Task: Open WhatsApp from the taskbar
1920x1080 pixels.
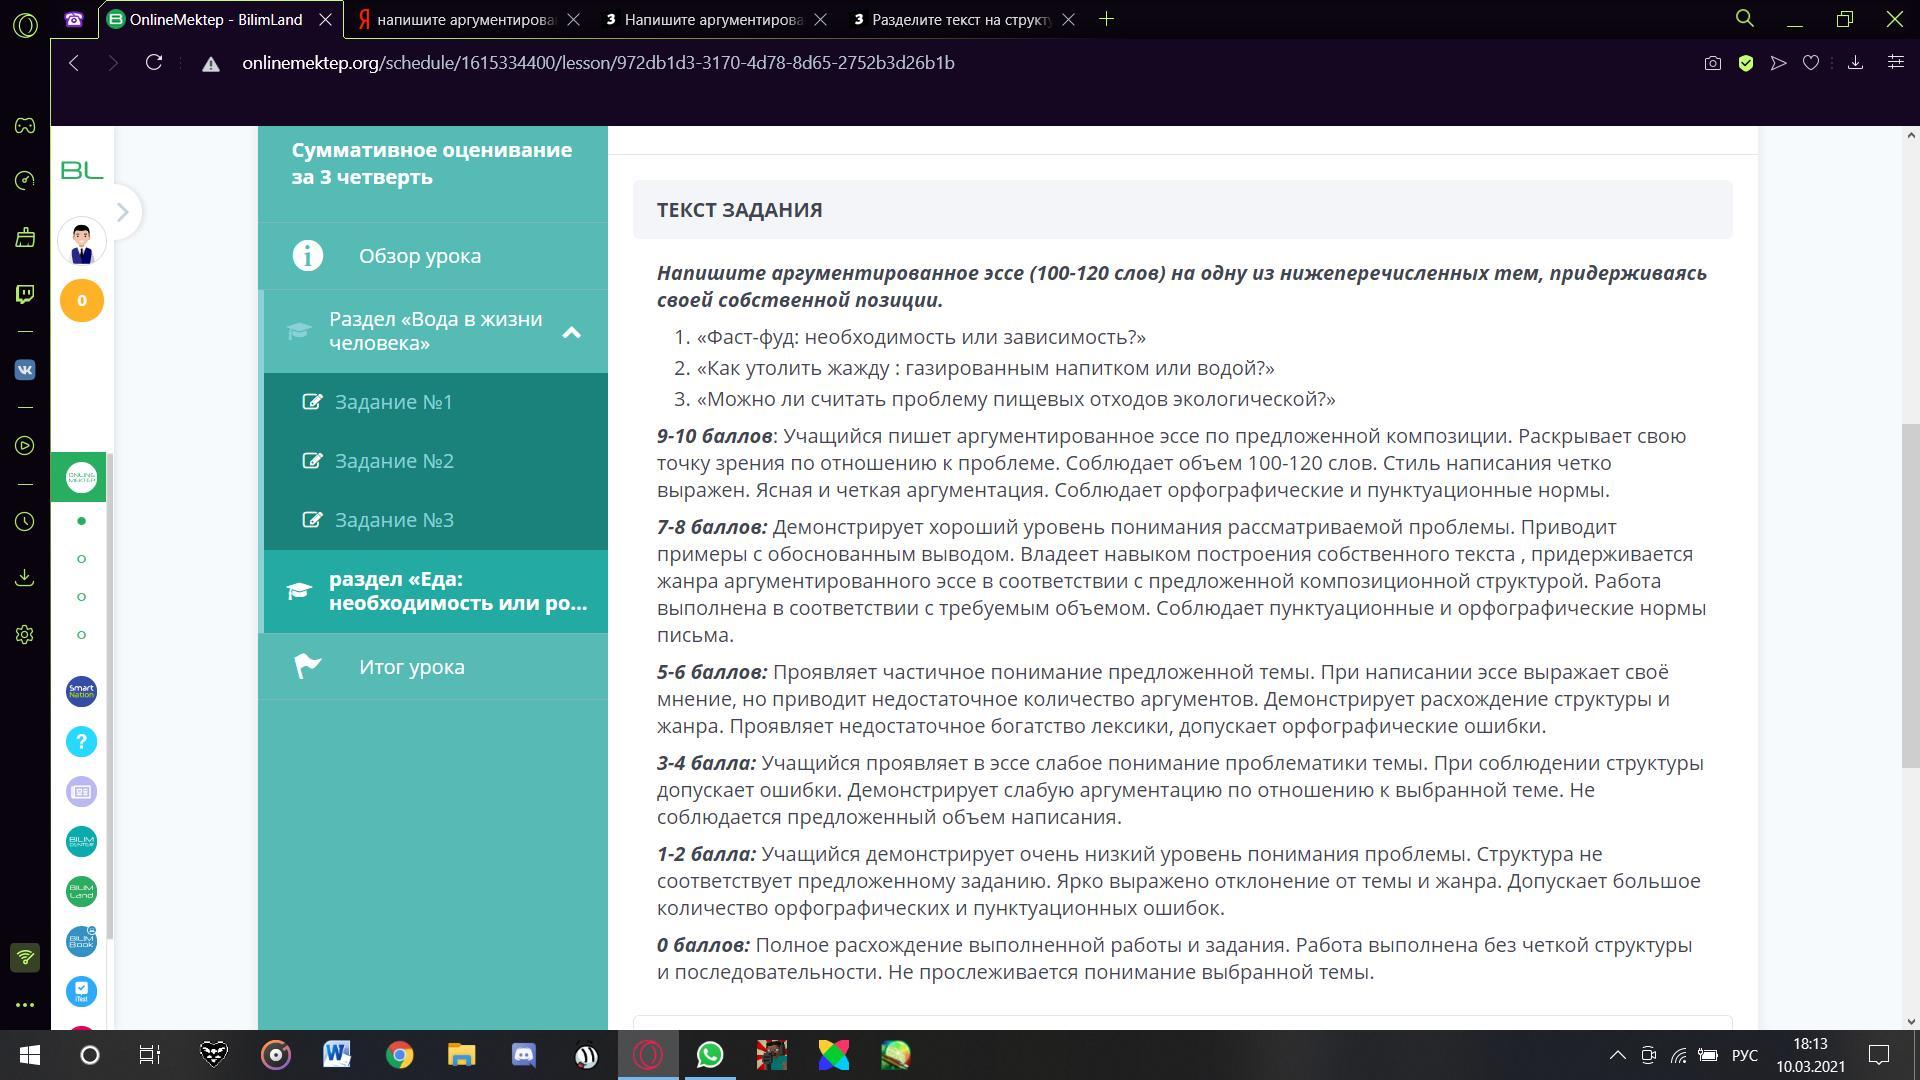Action: coord(710,1055)
